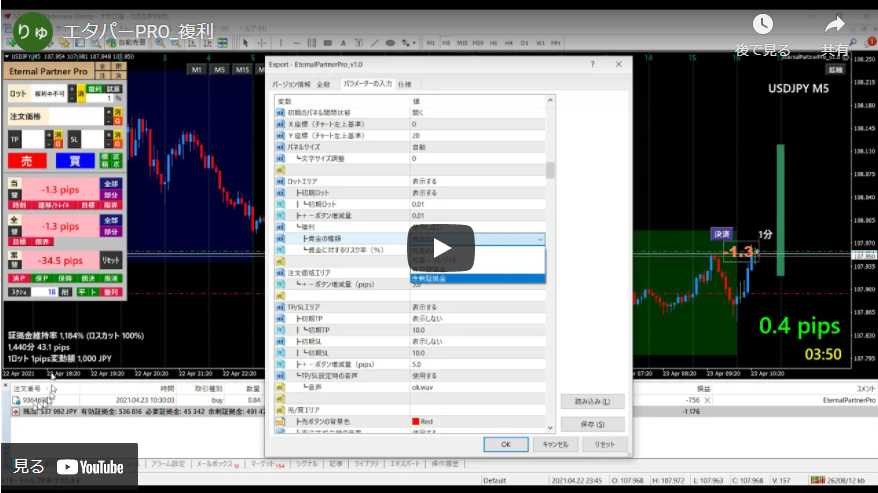The image size is (878, 493).
Task: Open the りゅ channel avatar
Action: [32, 32]
